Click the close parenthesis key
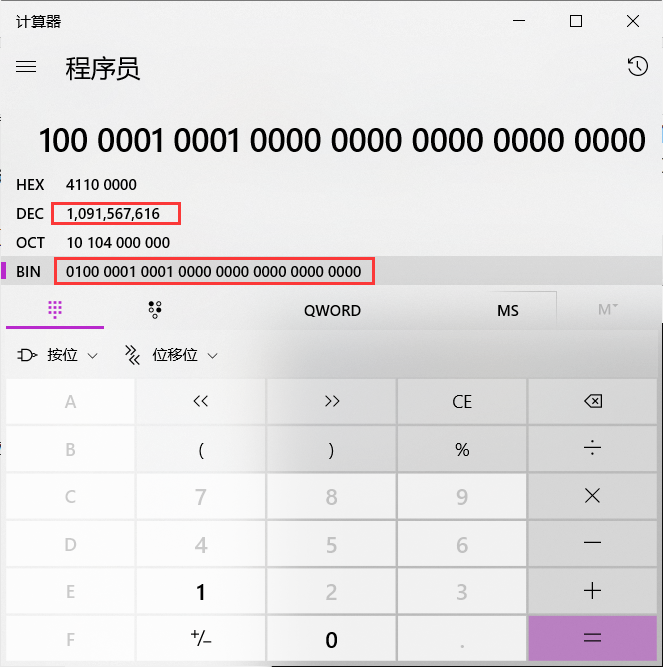This screenshot has width=663, height=667. tap(332, 449)
